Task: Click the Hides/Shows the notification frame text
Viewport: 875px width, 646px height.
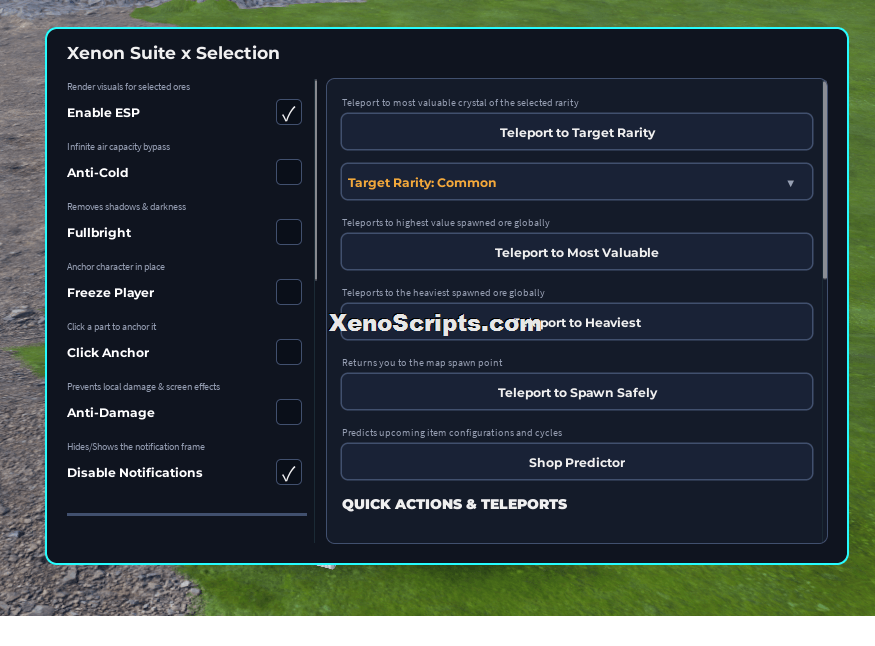Action: coord(136,447)
